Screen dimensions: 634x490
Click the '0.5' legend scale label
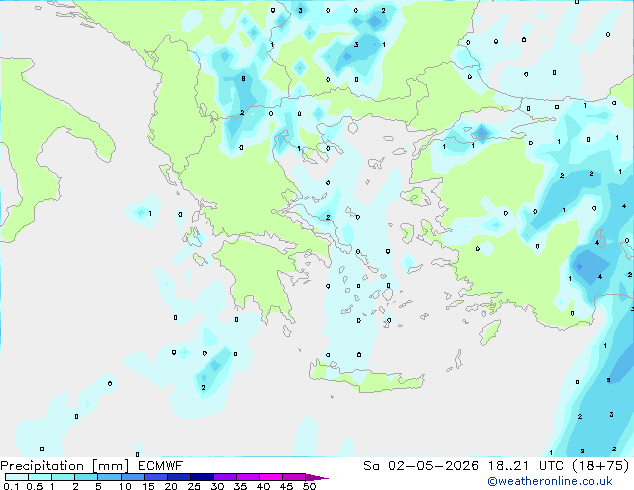tap(35, 486)
